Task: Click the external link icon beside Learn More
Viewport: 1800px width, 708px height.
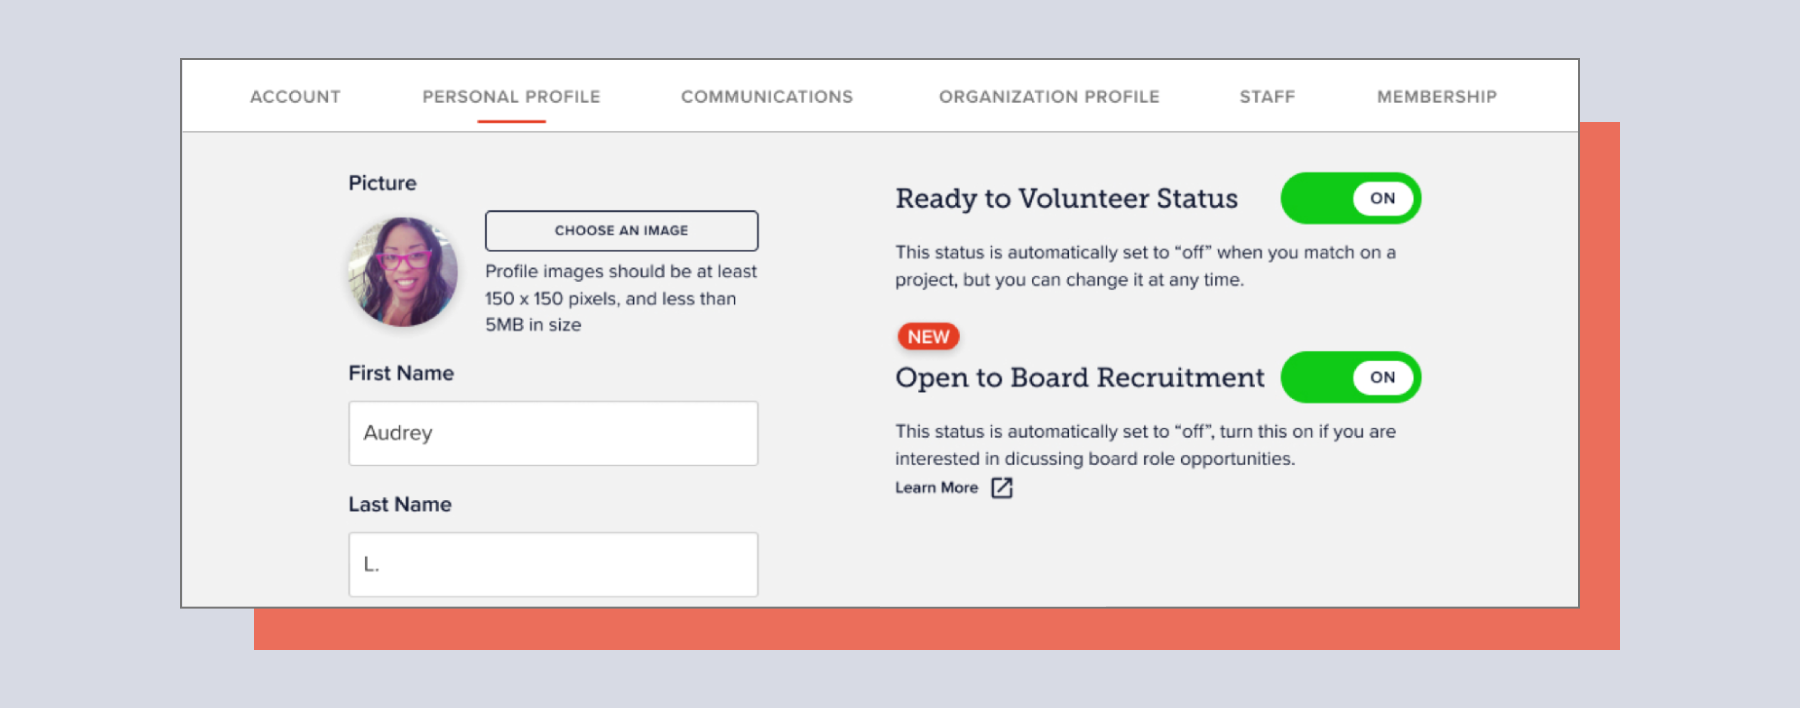Action: [x=1002, y=488]
